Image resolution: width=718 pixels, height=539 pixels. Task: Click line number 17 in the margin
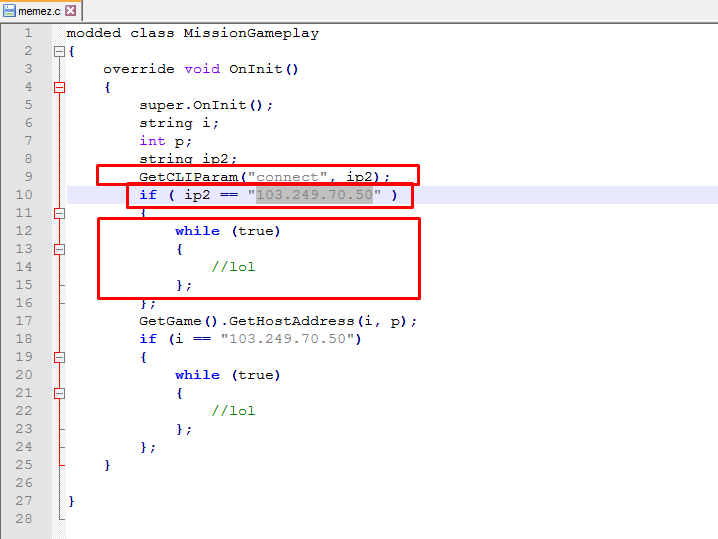tap(24, 321)
